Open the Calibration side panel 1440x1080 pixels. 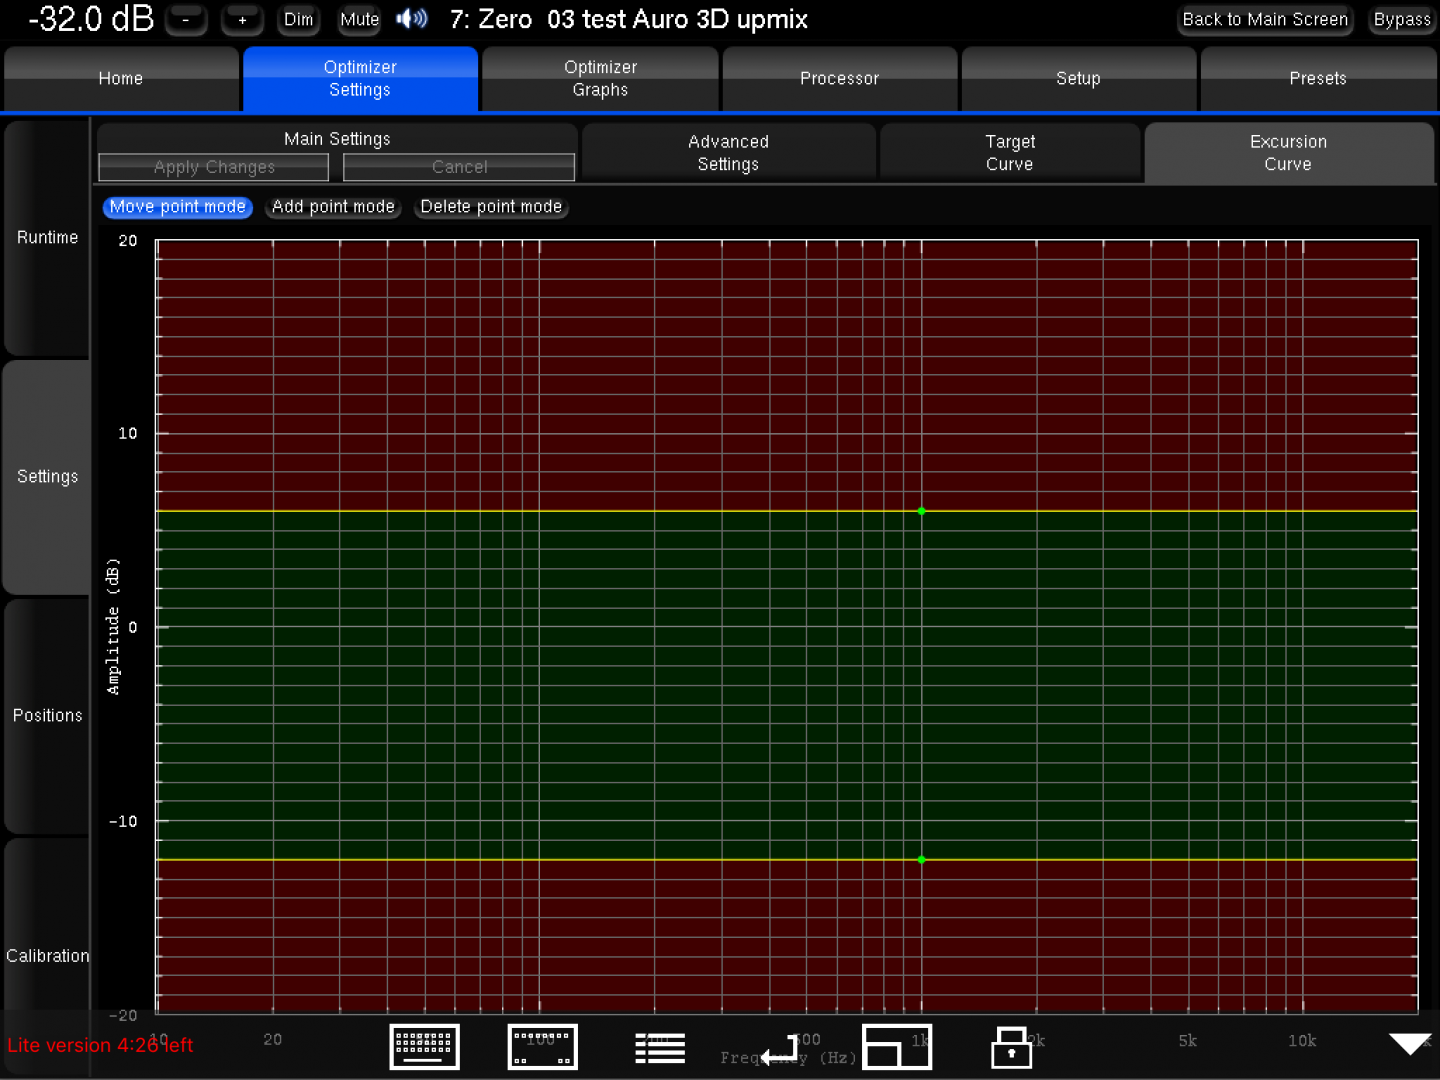click(x=47, y=955)
